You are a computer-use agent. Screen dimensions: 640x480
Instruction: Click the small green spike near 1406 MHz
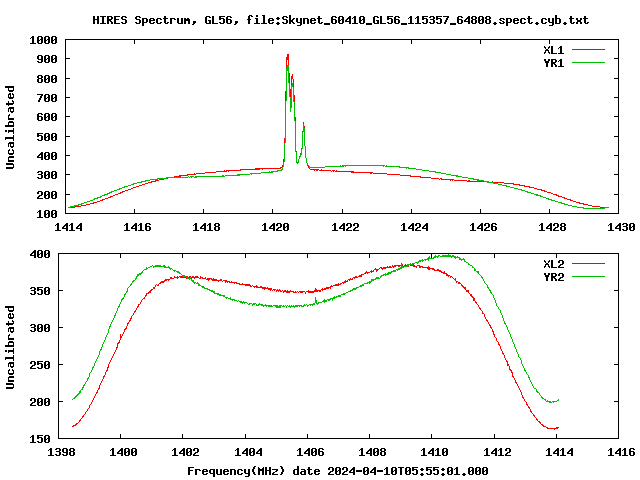pos(316,300)
